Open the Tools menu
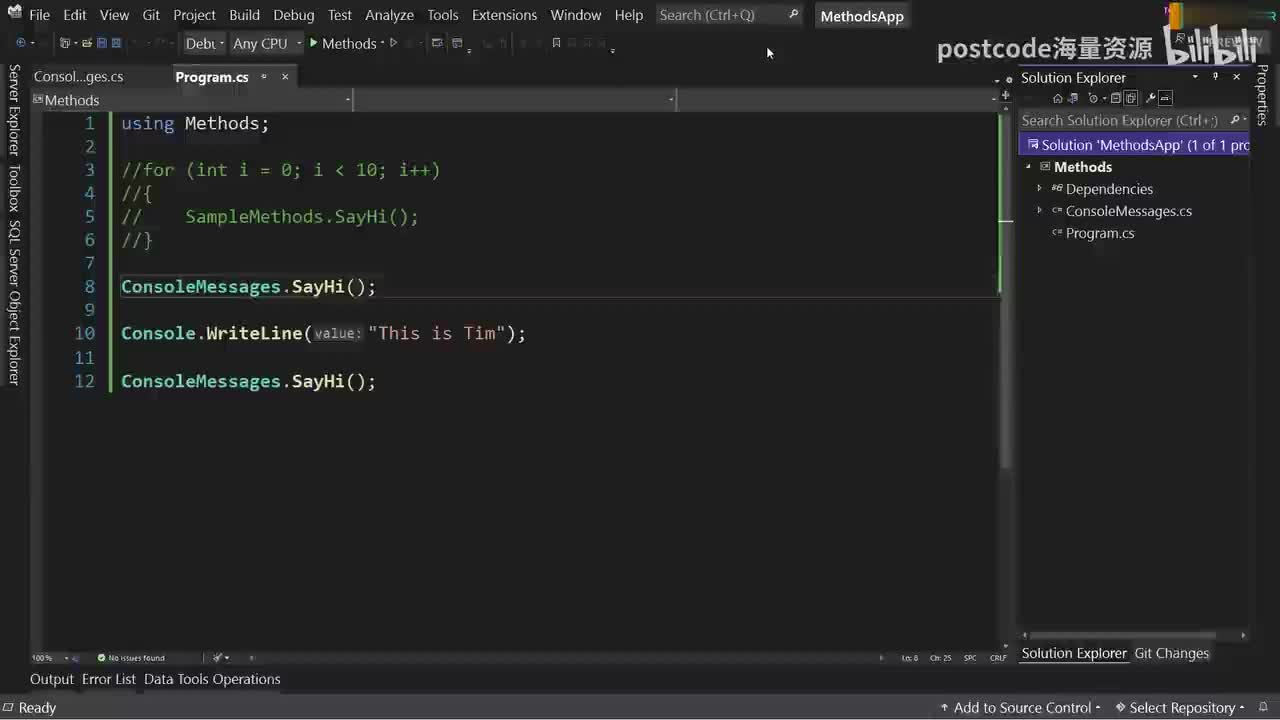The height and width of the screenshot is (720, 1280). [443, 15]
